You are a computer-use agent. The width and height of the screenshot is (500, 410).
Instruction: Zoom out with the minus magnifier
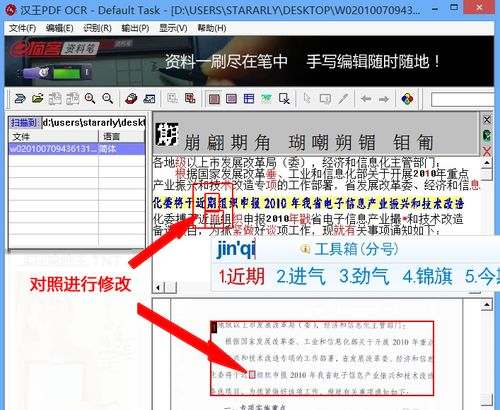coord(107,99)
